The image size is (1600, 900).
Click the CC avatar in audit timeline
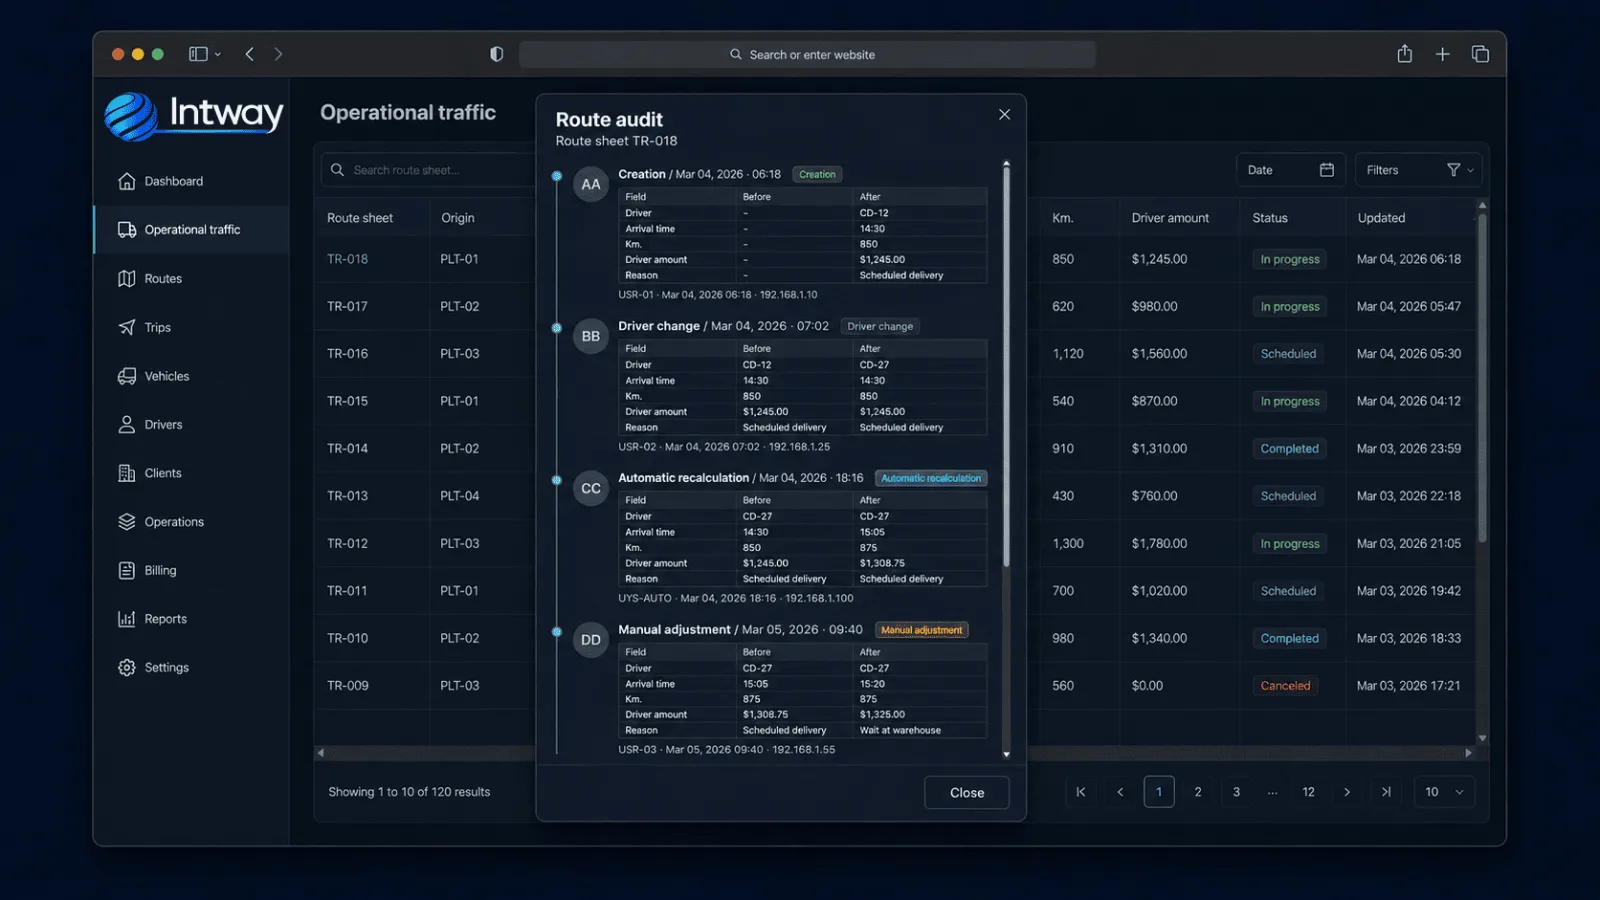point(591,488)
